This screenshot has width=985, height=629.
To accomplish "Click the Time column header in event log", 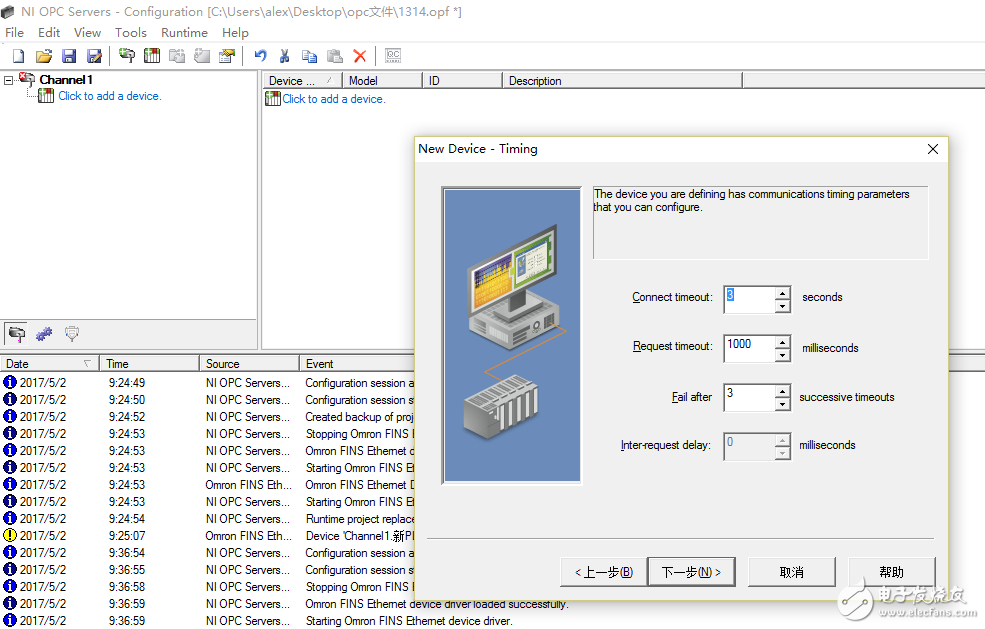I will point(150,363).
